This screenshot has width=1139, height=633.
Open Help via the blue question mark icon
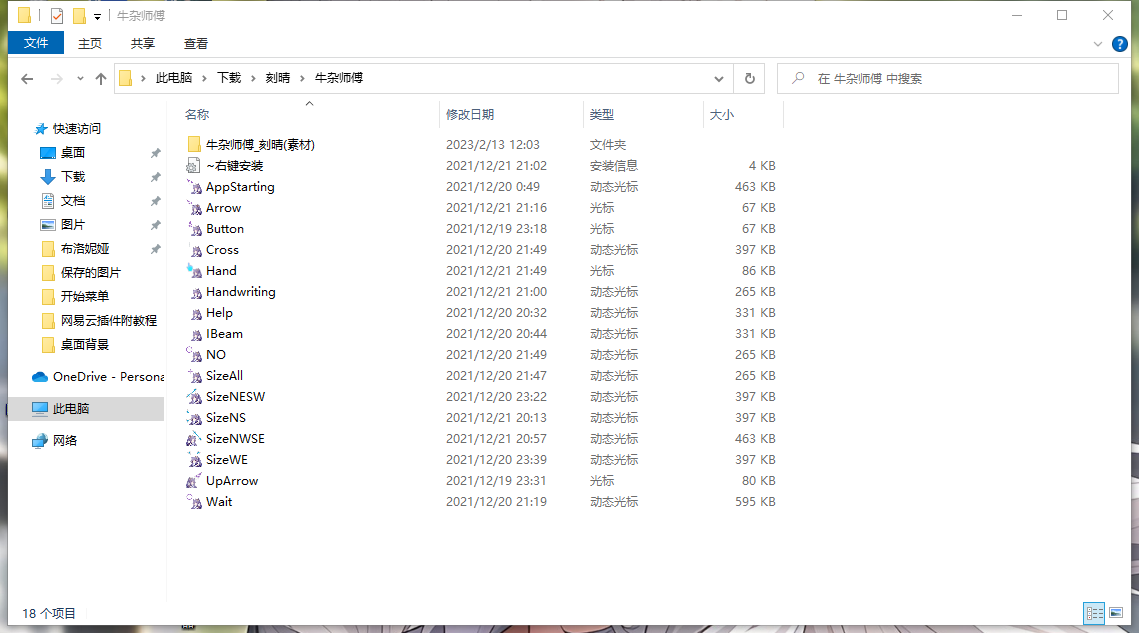click(x=1120, y=44)
